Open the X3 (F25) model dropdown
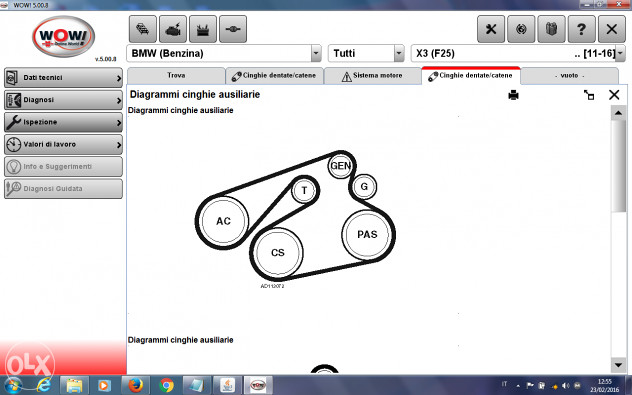The width and height of the screenshot is (632, 395). point(620,53)
